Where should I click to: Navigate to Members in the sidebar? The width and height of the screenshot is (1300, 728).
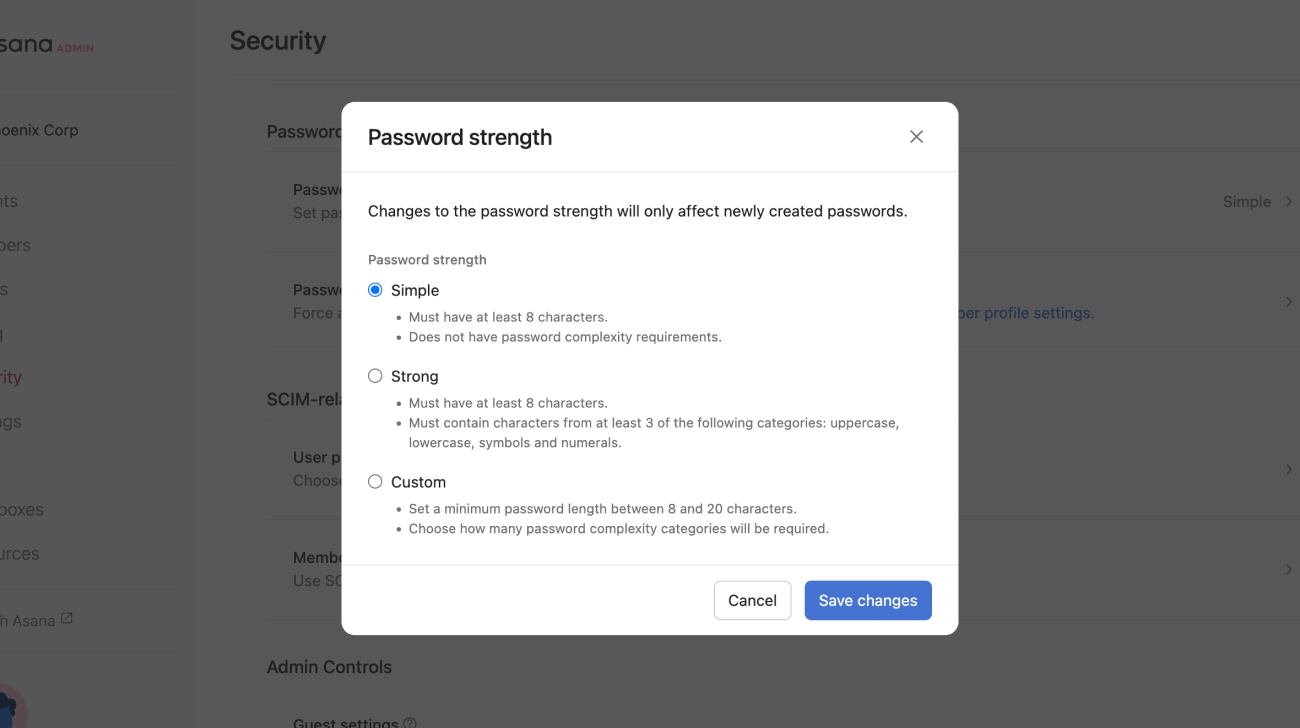coord(15,245)
